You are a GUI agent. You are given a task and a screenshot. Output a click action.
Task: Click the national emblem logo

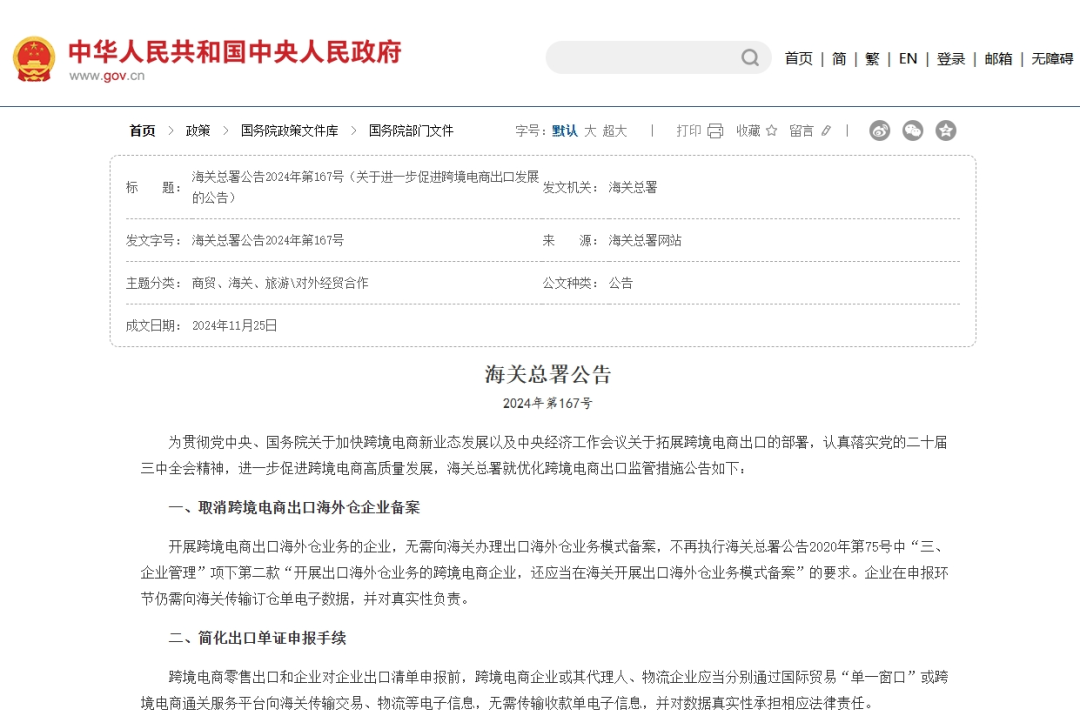pyautogui.click(x=34, y=59)
